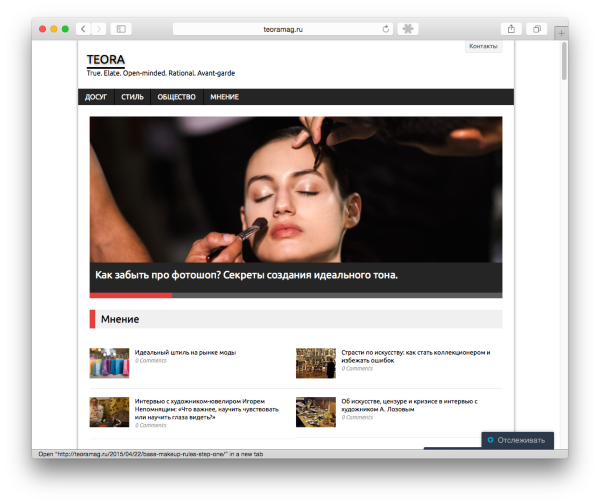
Task: Open interview with jeweler Игорь Непомнящий
Action: click(207, 409)
